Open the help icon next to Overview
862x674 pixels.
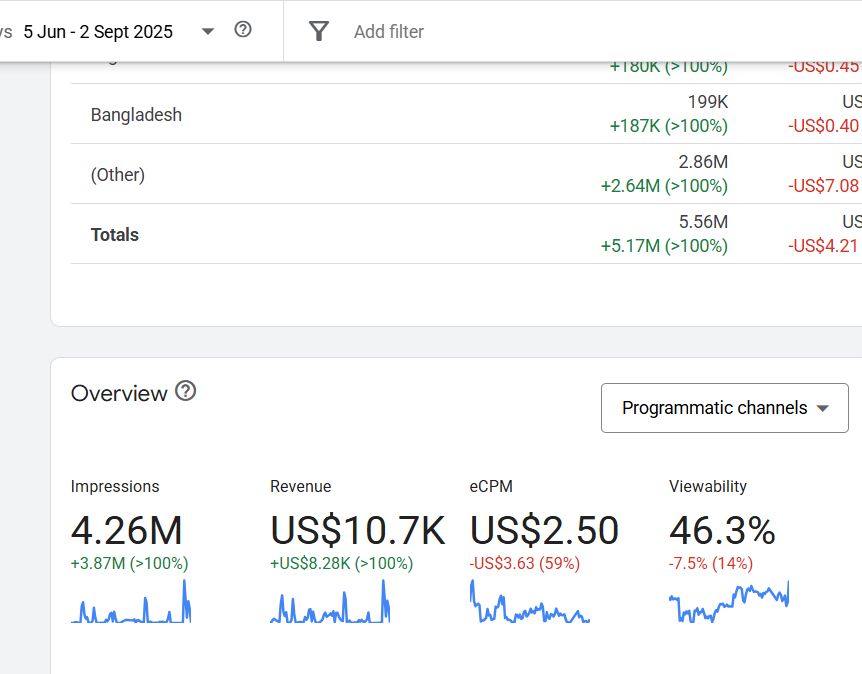[x=185, y=391]
